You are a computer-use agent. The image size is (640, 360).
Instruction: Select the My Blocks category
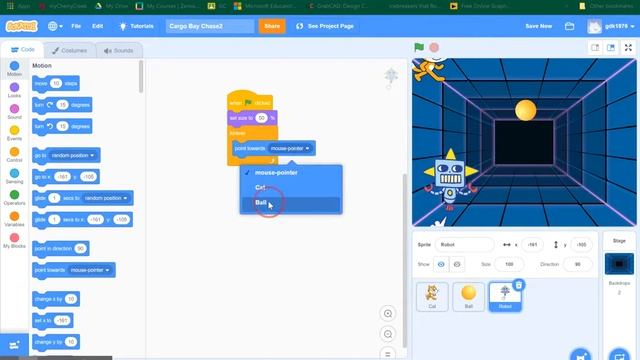click(14, 241)
